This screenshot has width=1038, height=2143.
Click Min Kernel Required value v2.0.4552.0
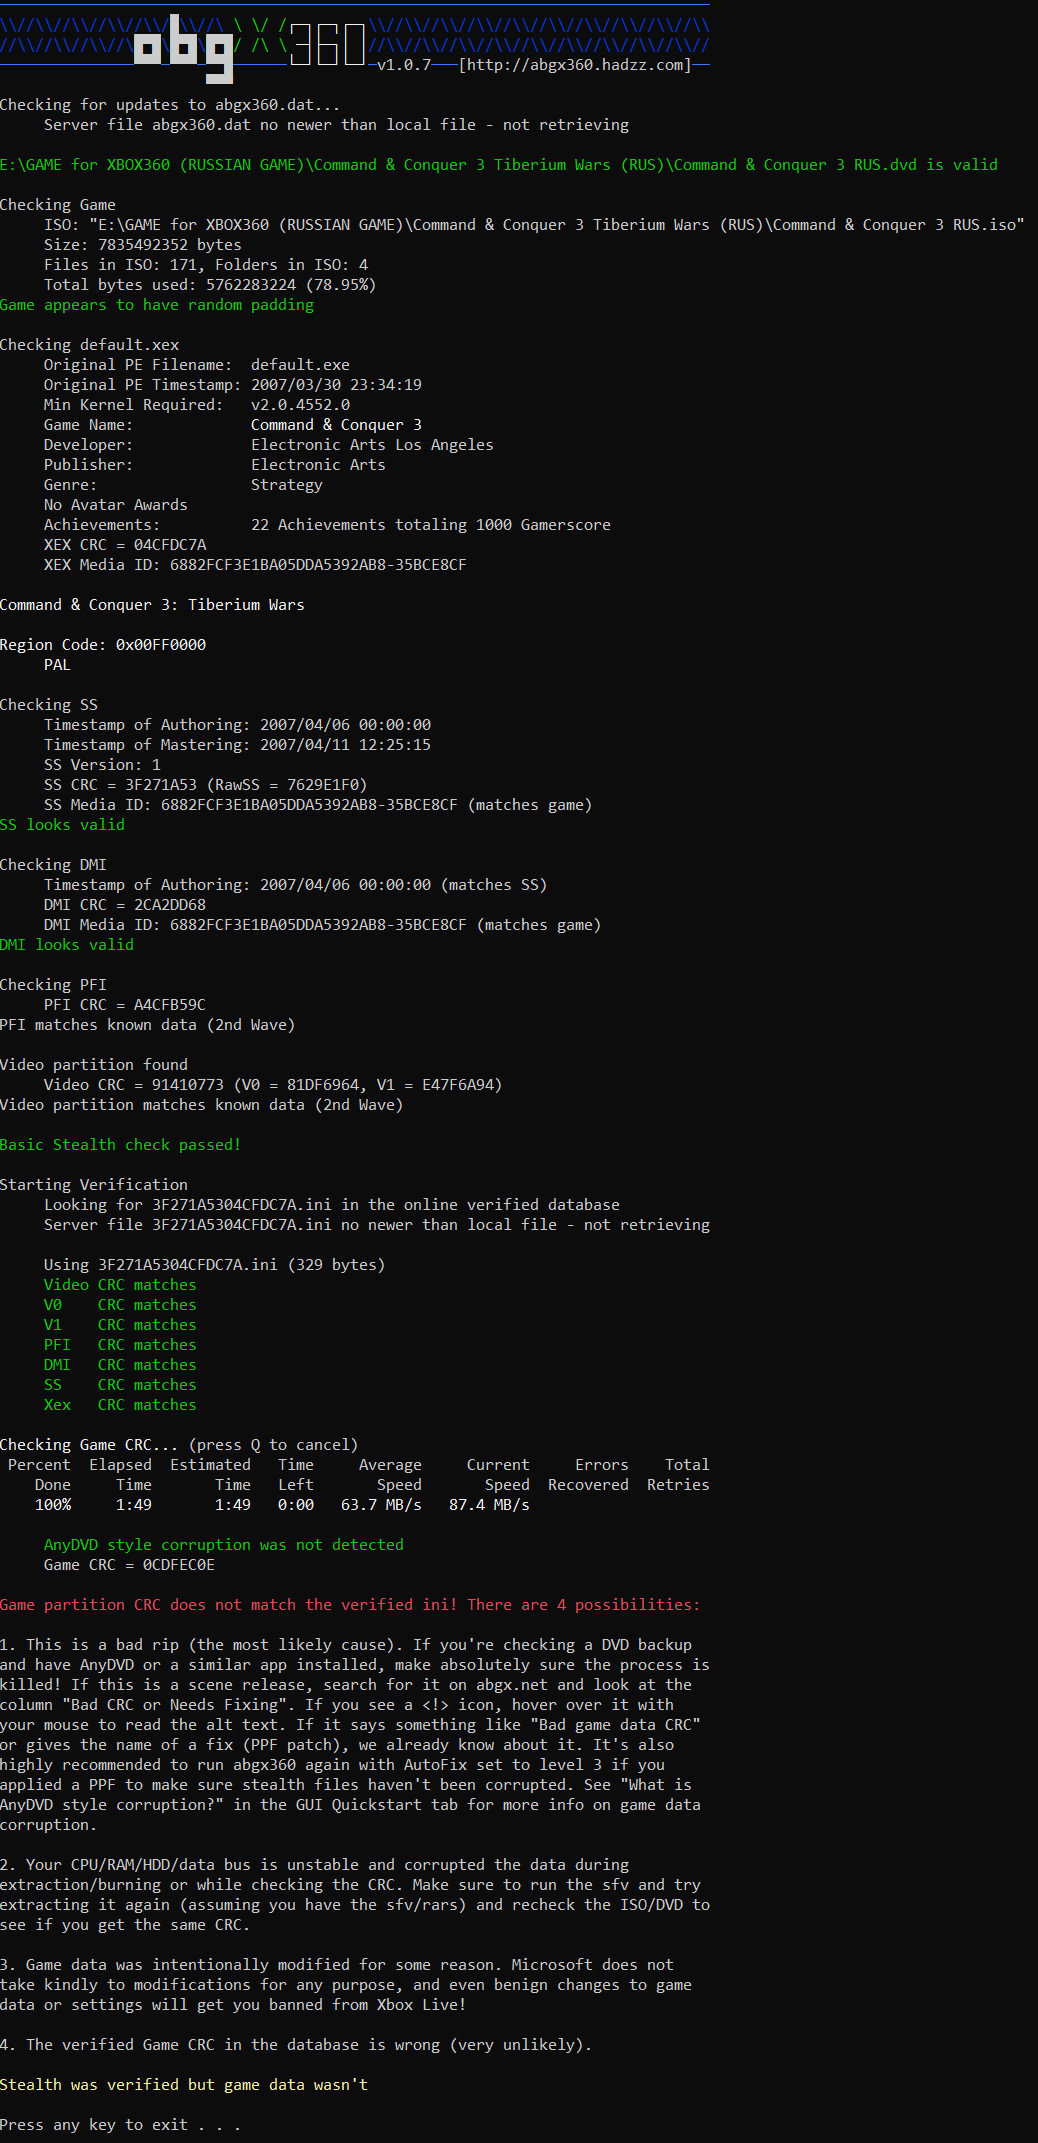pyautogui.click(x=300, y=405)
